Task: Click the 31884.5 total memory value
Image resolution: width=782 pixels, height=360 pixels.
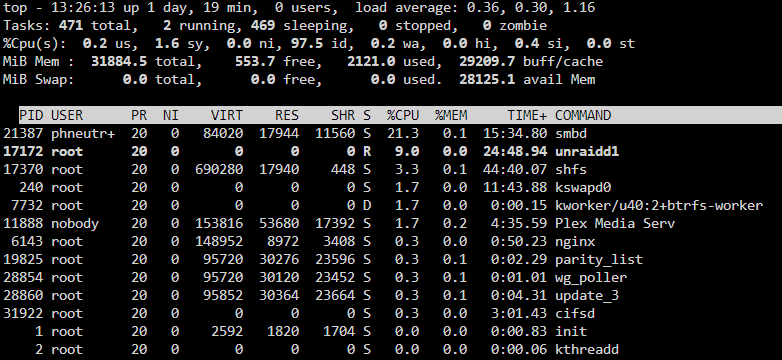Action: (x=119, y=62)
